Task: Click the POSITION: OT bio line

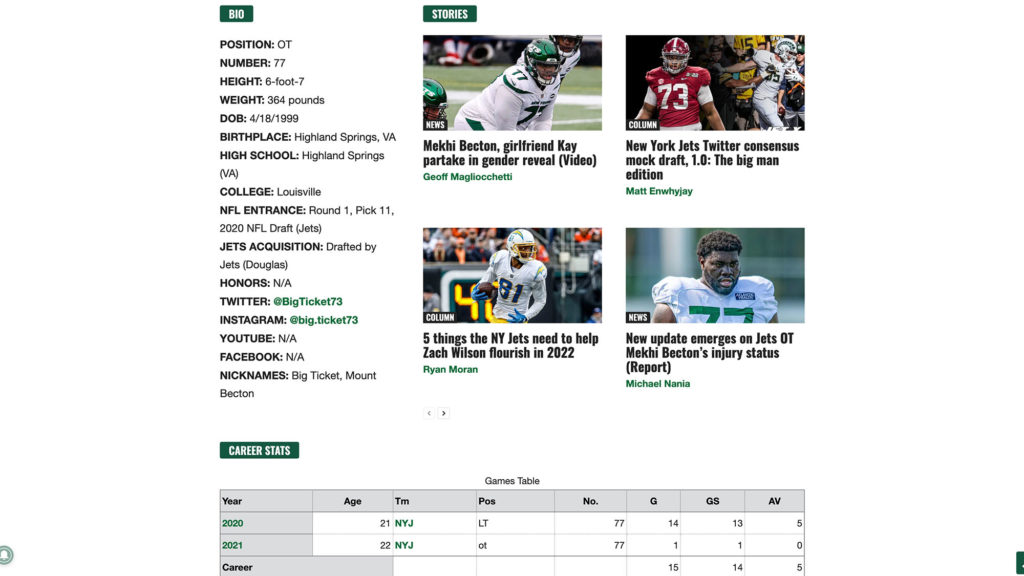Action: tap(255, 45)
